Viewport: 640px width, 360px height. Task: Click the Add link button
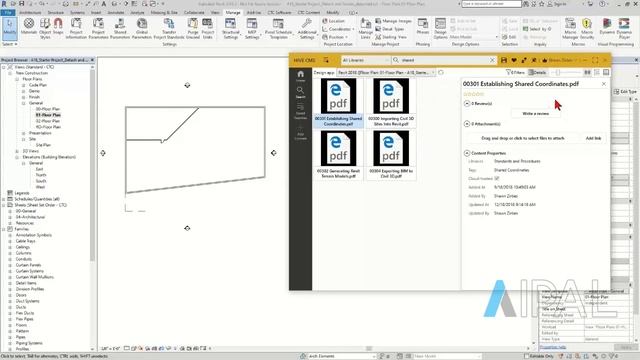coord(593,138)
